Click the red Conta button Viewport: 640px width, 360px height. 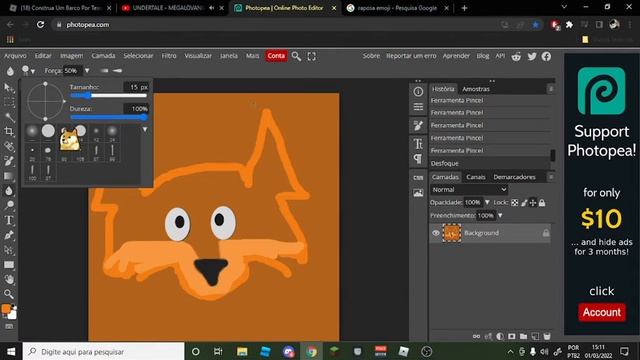(276, 56)
